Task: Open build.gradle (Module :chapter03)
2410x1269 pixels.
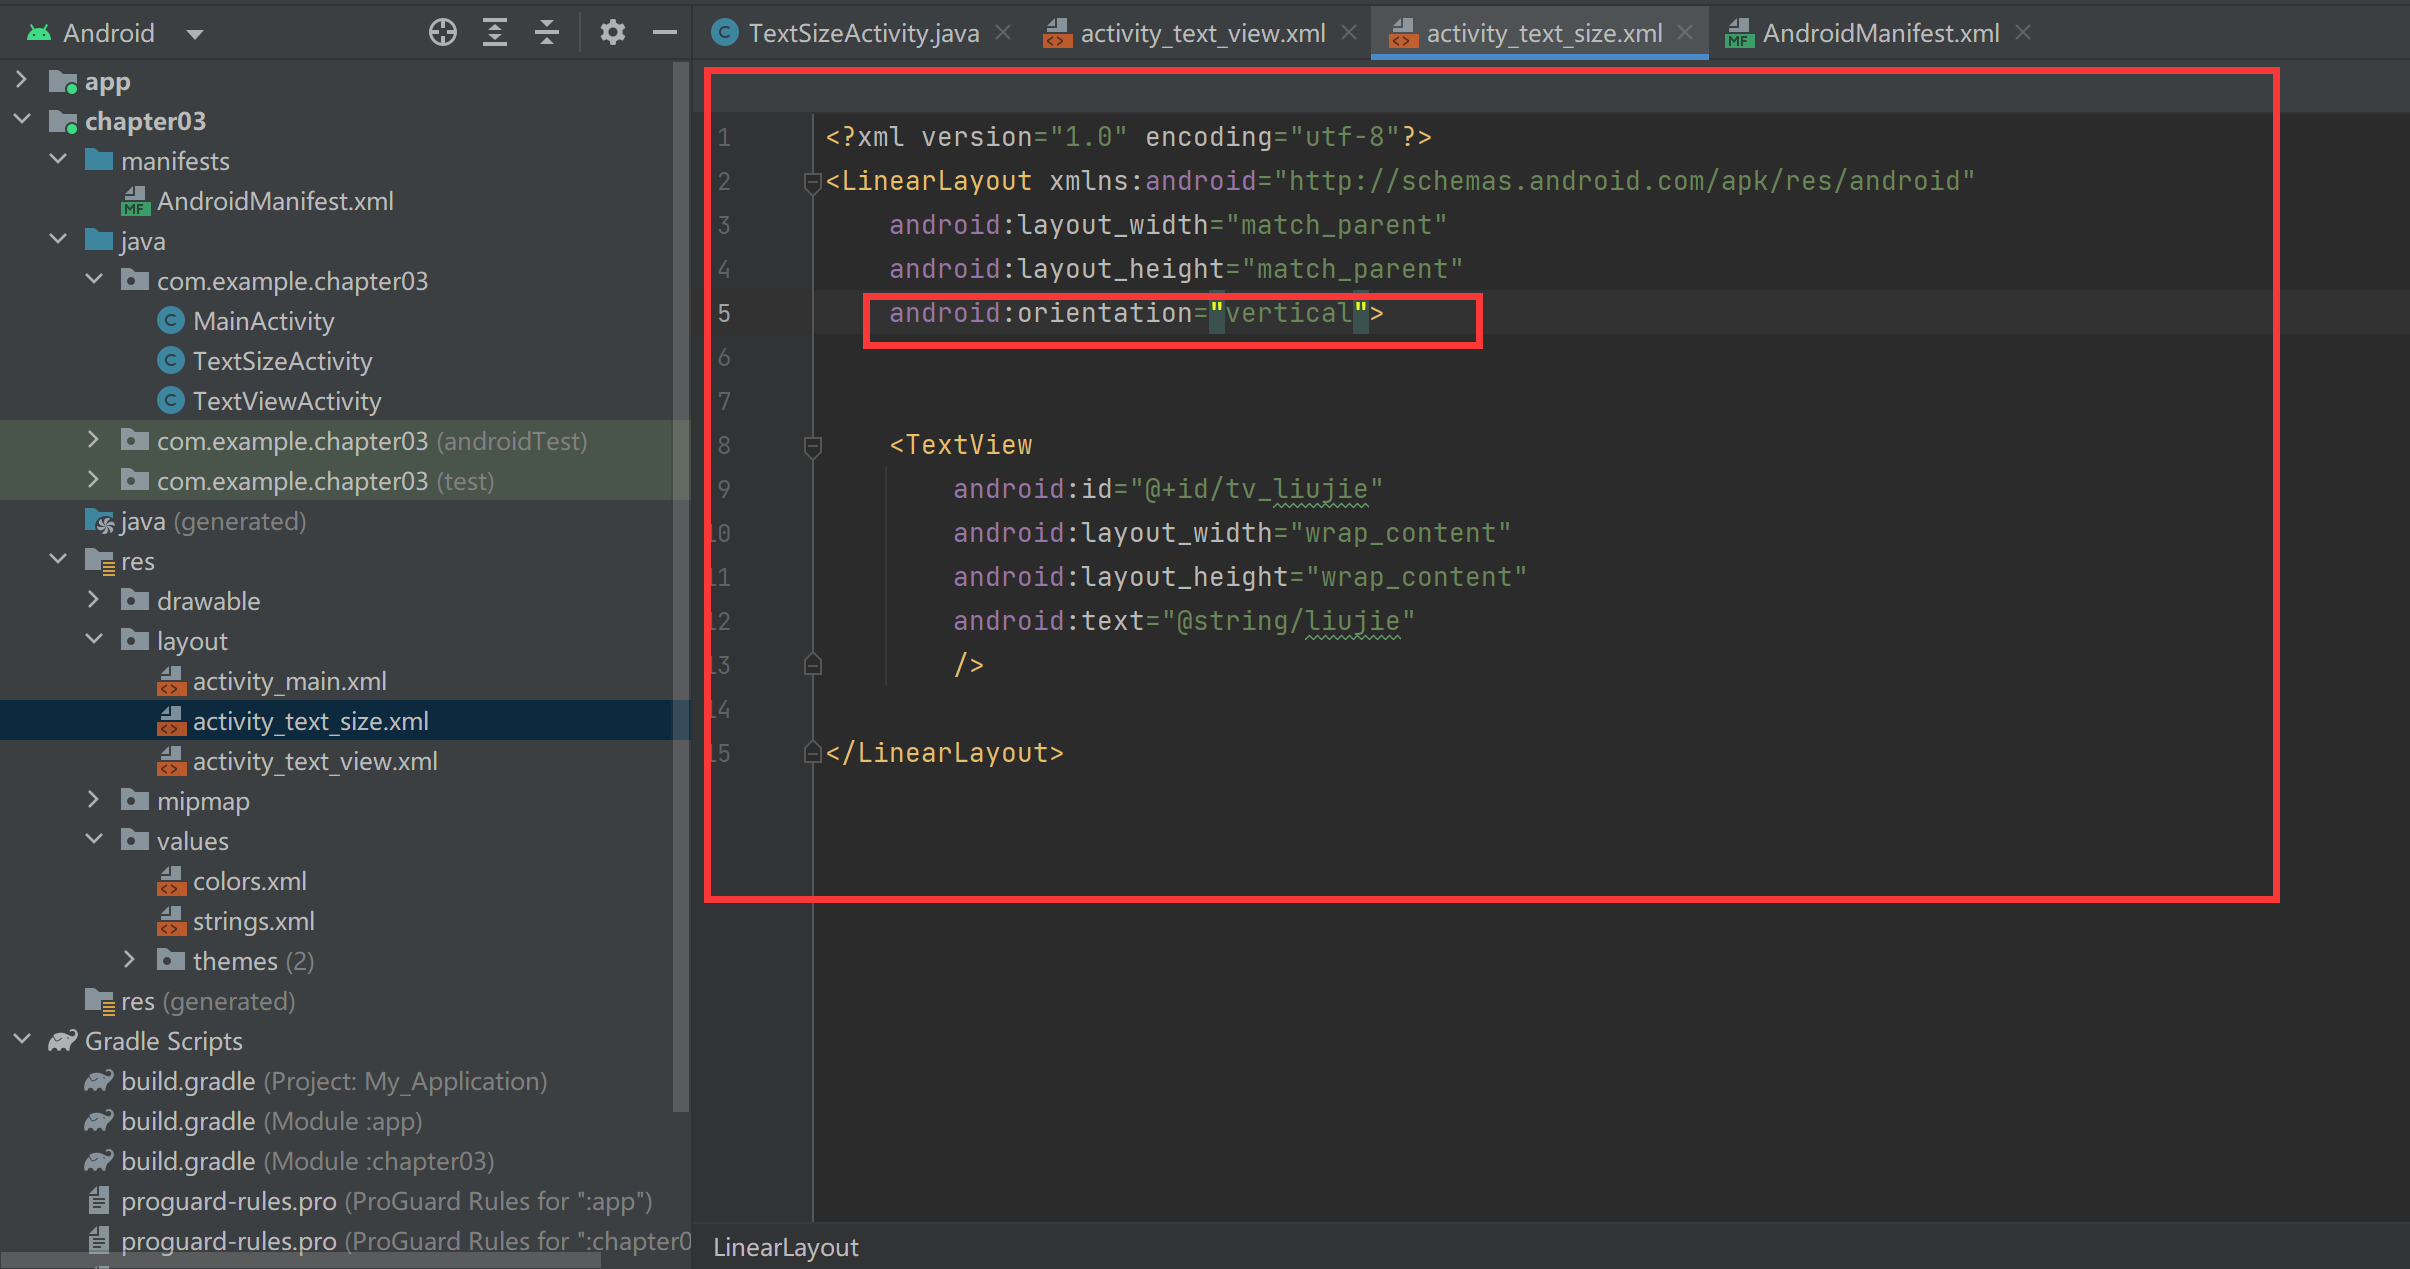Action: (307, 1161)
